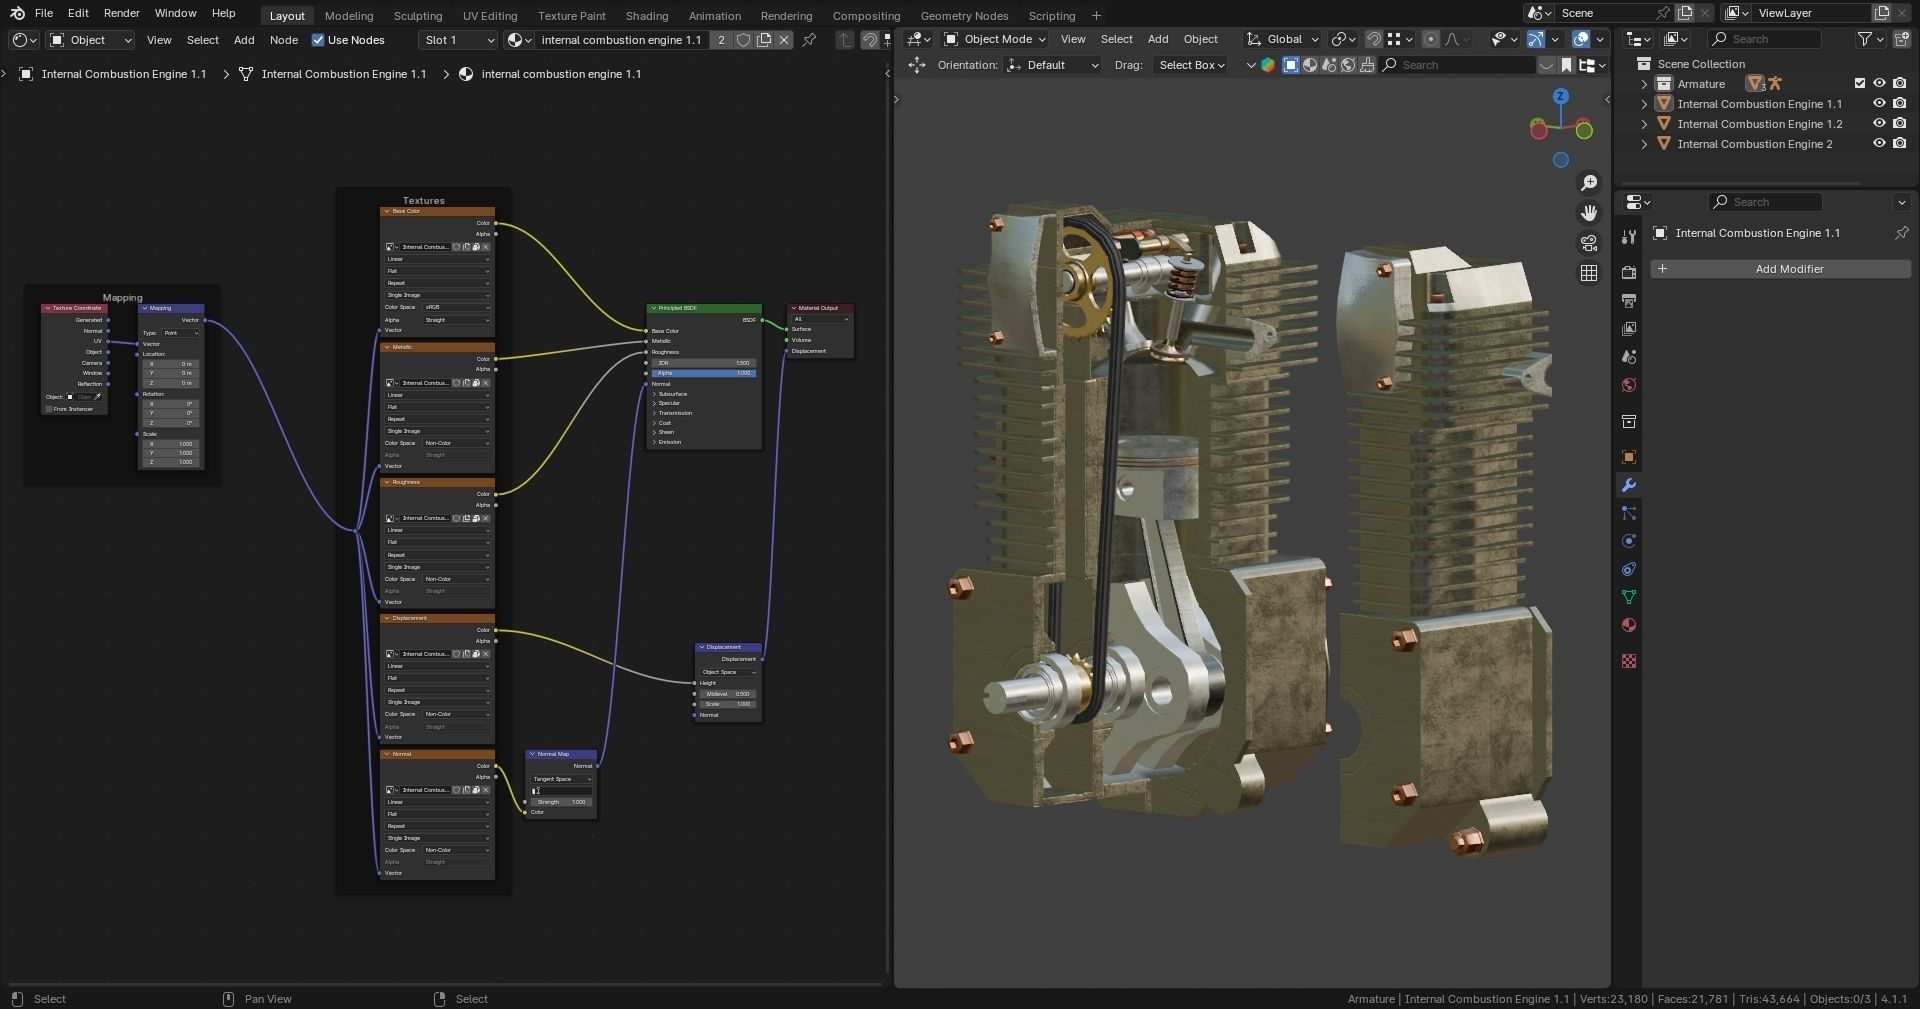Image resolution: width=1920 pixels, height=1009 pixels.
Task: Expand Internal Combustion Engine 2 tree item
Action: pos(1644,144)
